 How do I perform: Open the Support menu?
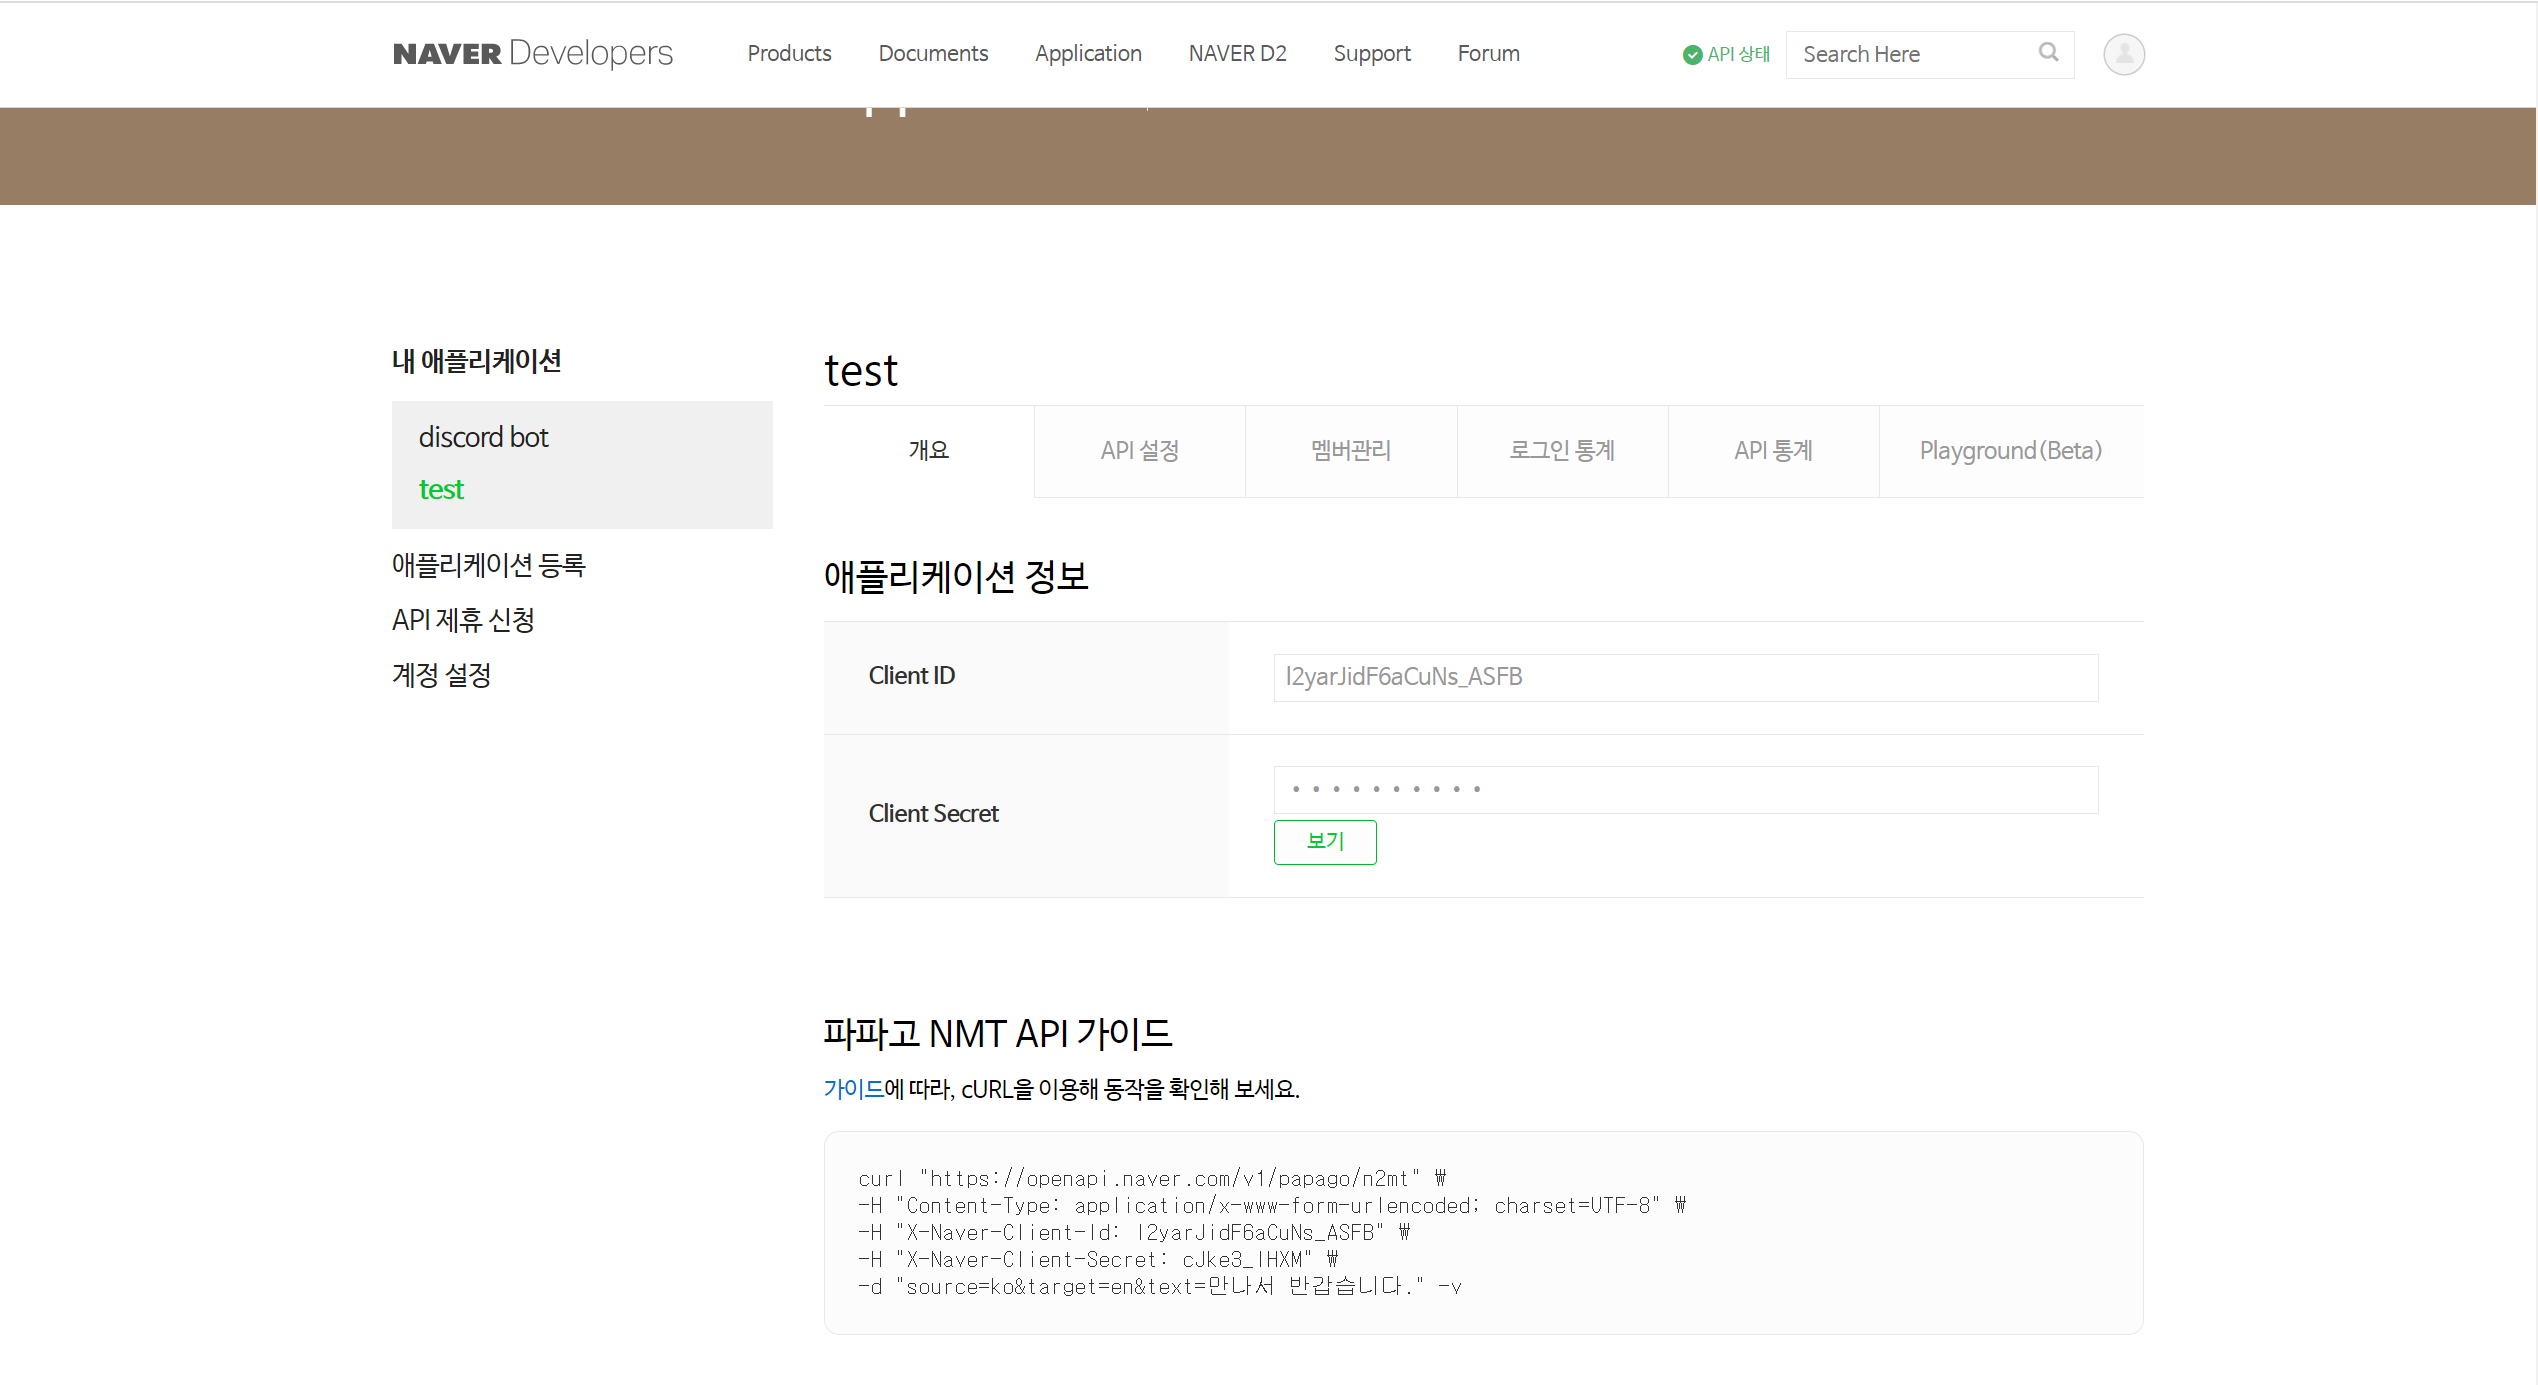click(x=1371, y=53)
